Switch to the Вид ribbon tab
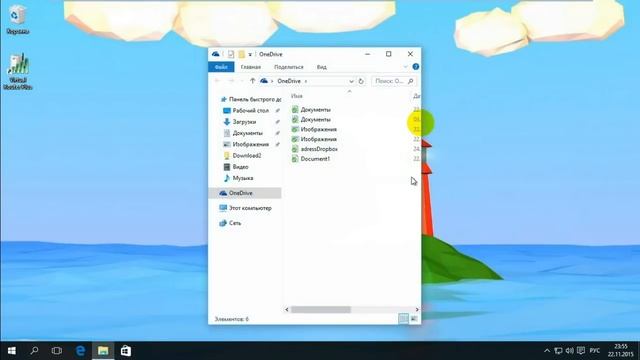The height and width of the screenshot is (360, 640). click(x=322, y=67)
